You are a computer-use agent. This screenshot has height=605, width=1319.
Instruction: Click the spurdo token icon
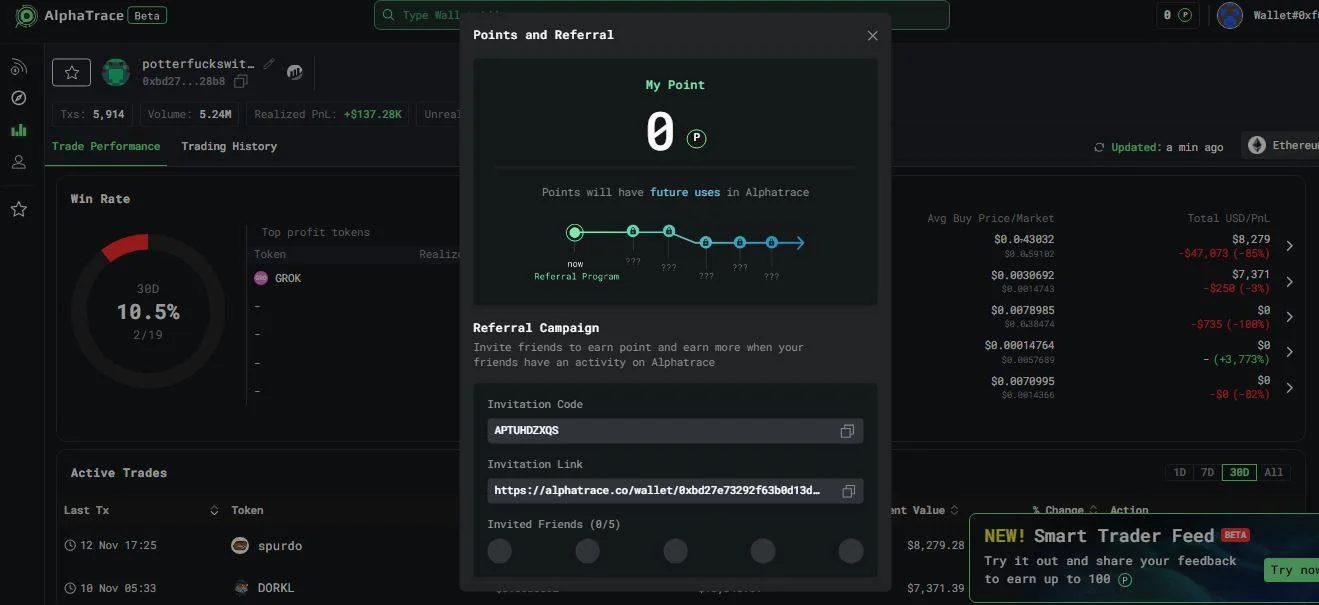240,545
